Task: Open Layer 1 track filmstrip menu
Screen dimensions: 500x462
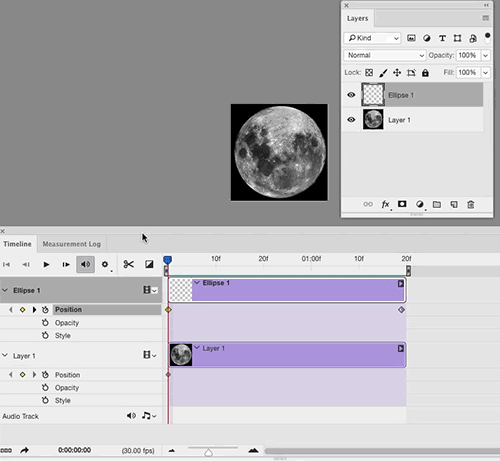Action: tap(150, 355)
